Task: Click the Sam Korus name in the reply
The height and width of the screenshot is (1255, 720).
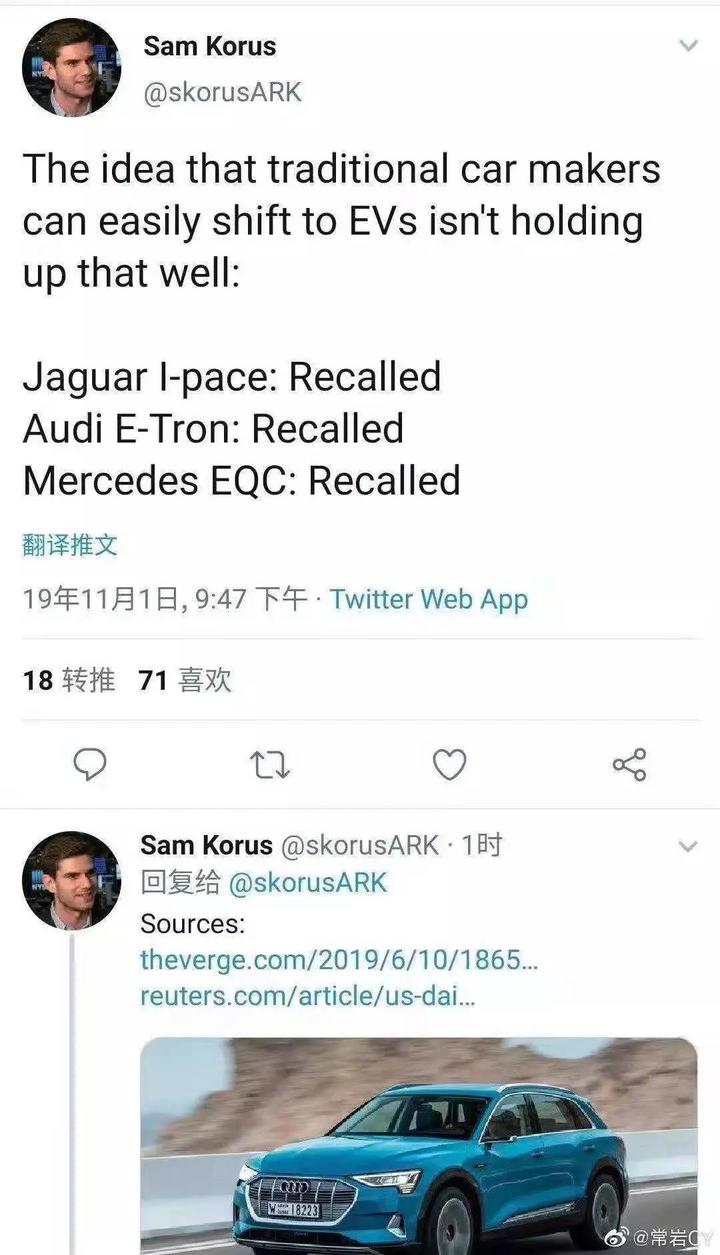Action: coord(206,845)
